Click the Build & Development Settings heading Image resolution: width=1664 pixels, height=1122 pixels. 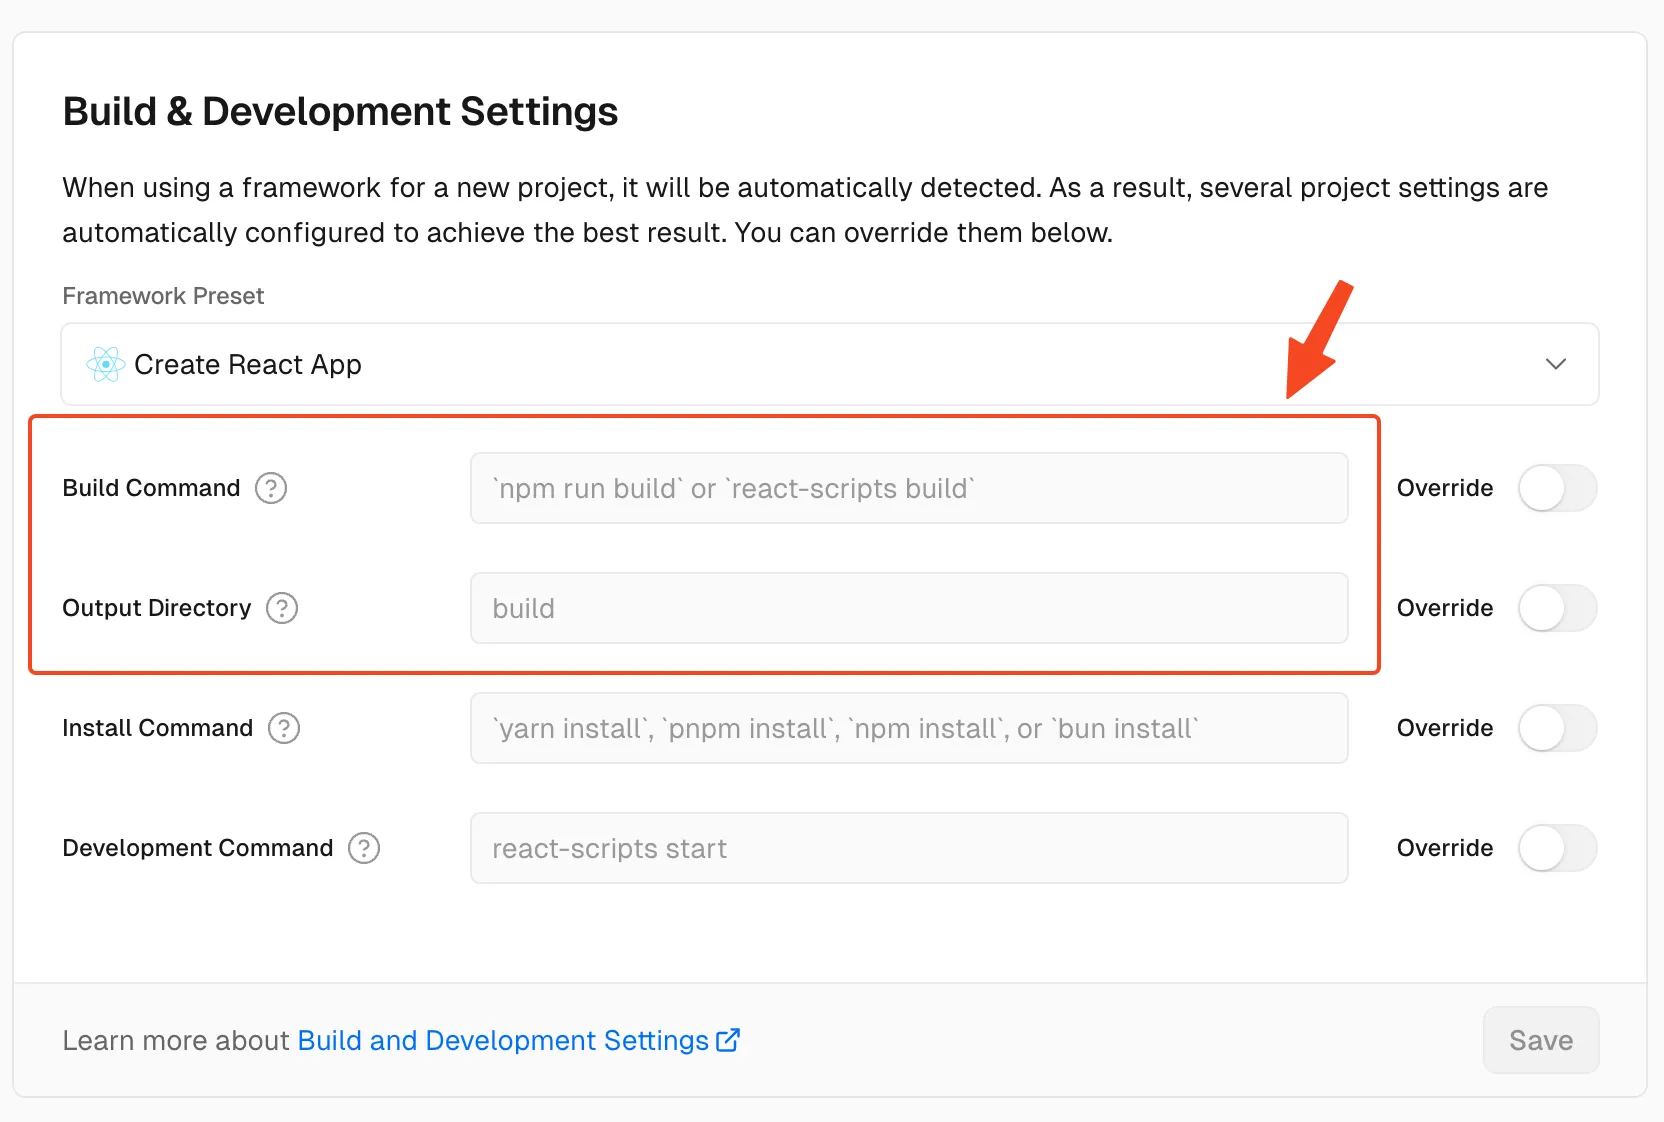pyautogui.click(x=340, y=111)
